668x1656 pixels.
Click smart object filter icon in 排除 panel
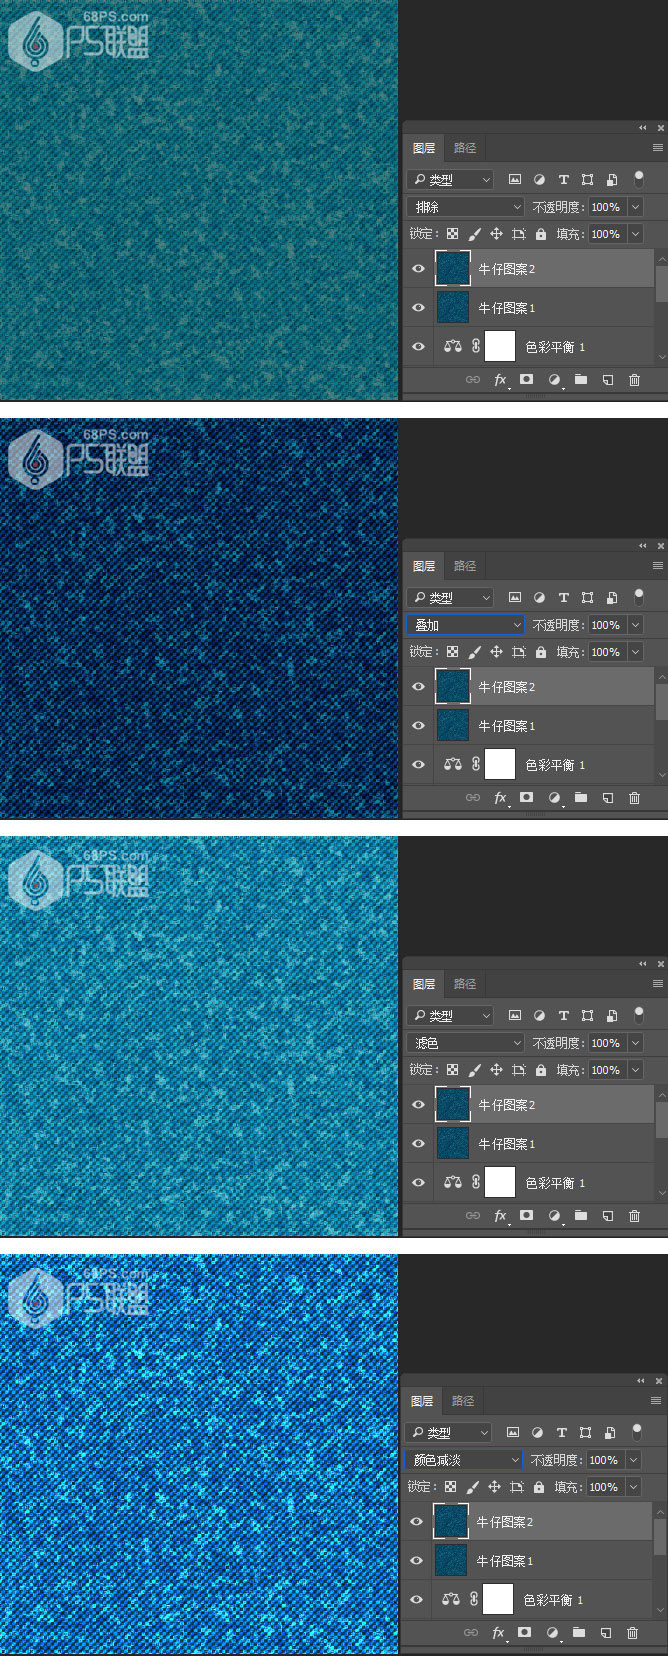(612, 180)
